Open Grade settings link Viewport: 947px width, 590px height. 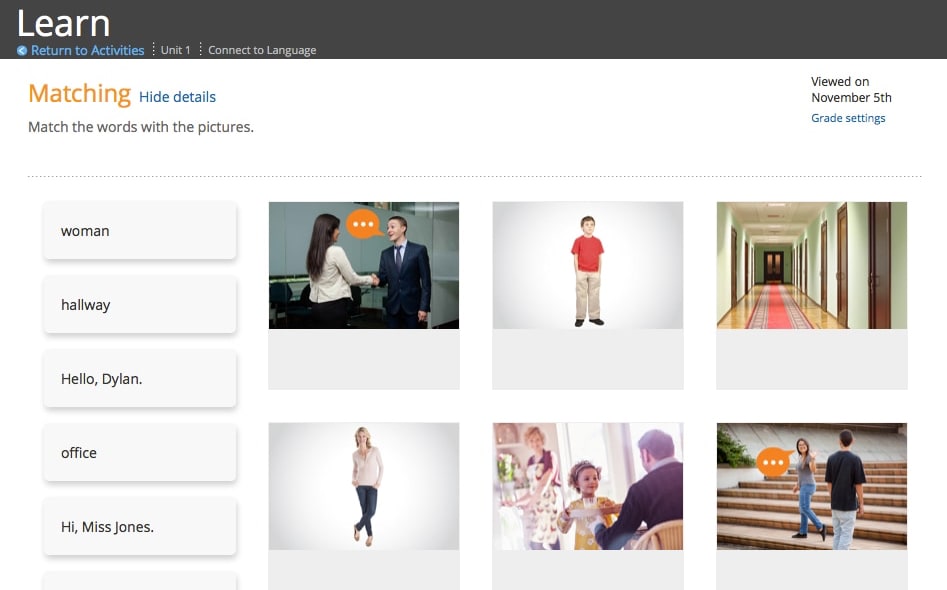click(848, 118)
